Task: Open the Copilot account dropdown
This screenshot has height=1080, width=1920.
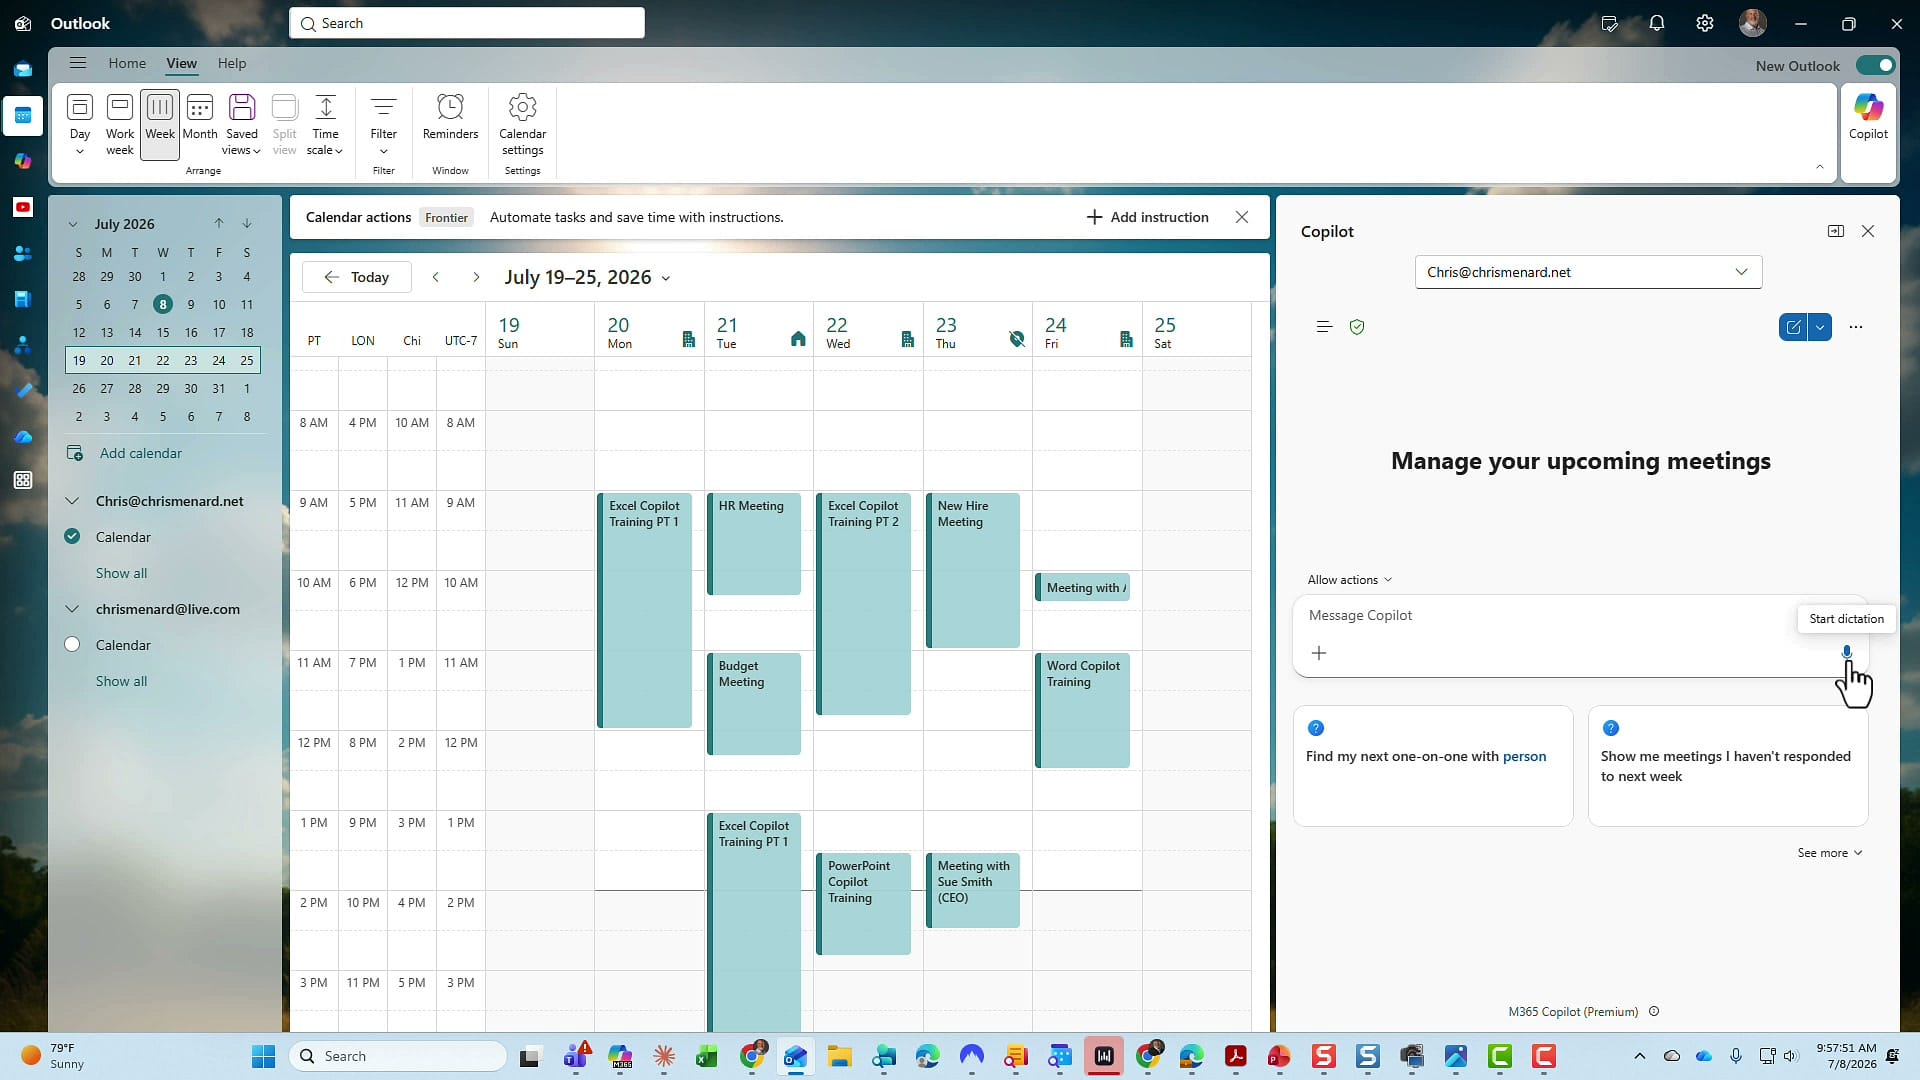Action: tap(1588, 272)
